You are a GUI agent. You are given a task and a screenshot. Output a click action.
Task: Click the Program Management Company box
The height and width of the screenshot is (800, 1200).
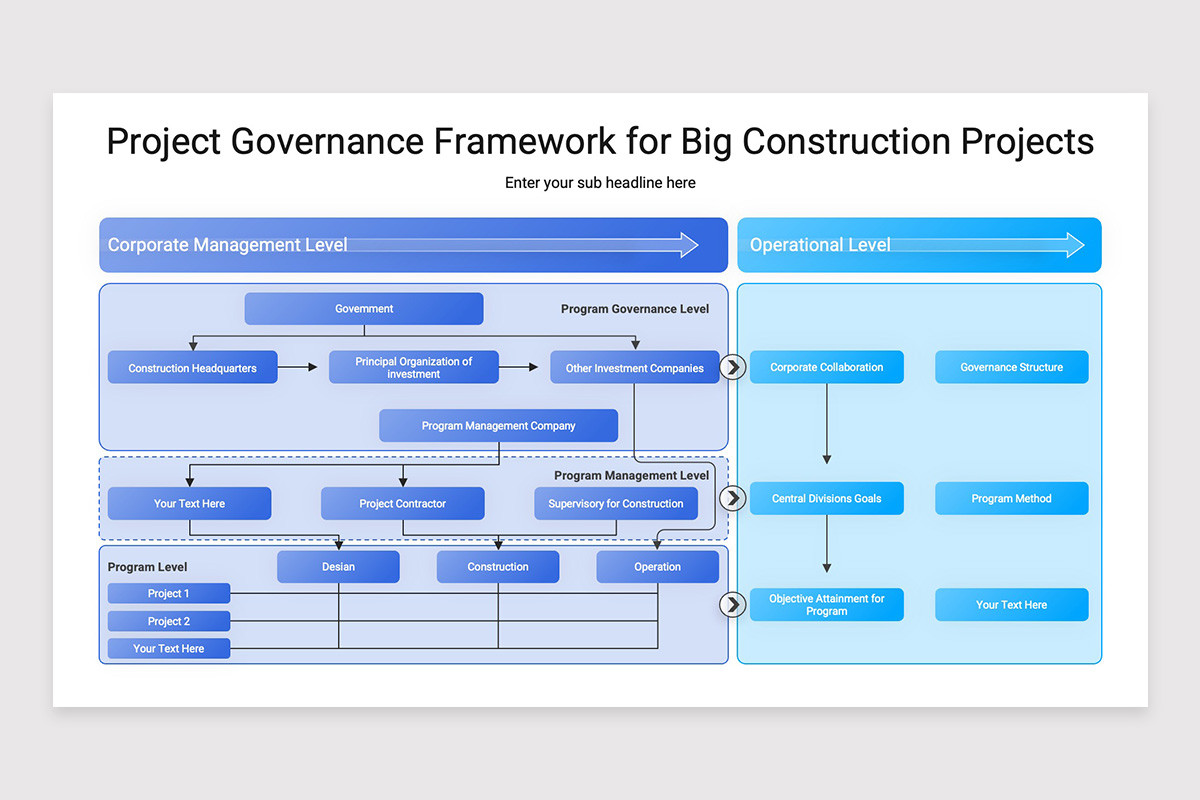tap(498, 426)
